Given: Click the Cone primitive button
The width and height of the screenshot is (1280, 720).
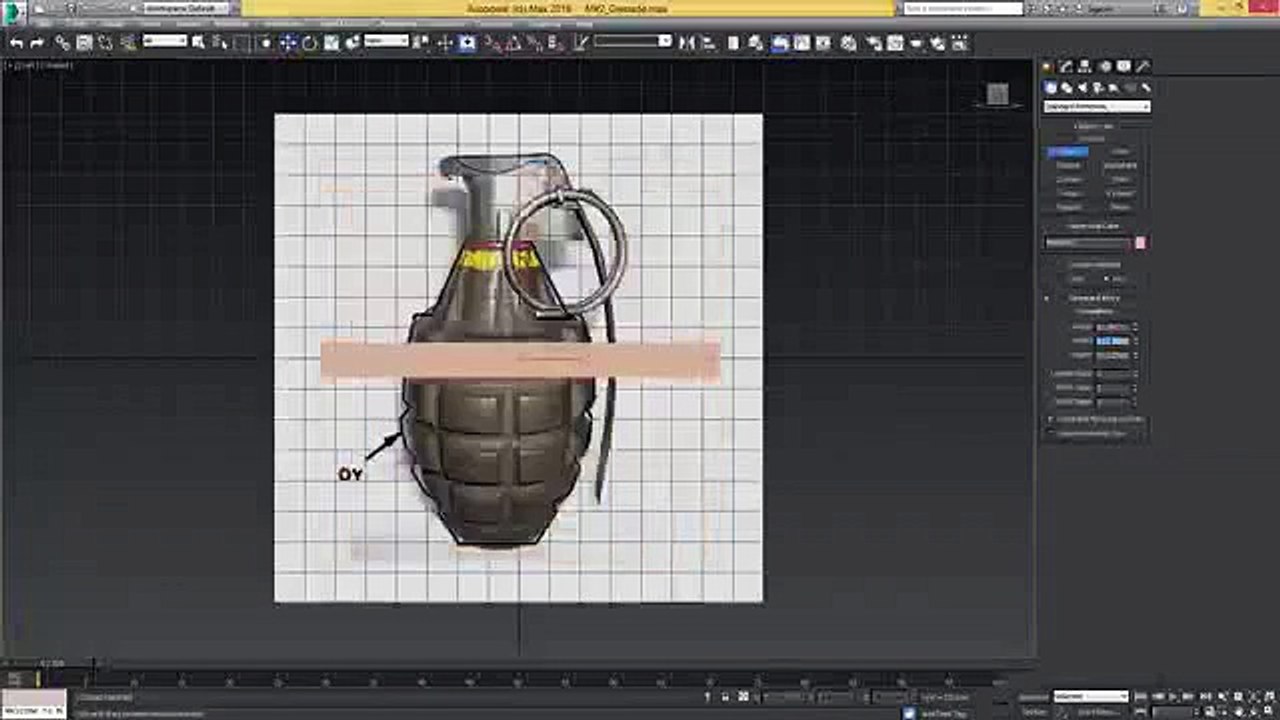Looking at the screenshot, I should click(x=1121, y=152).
